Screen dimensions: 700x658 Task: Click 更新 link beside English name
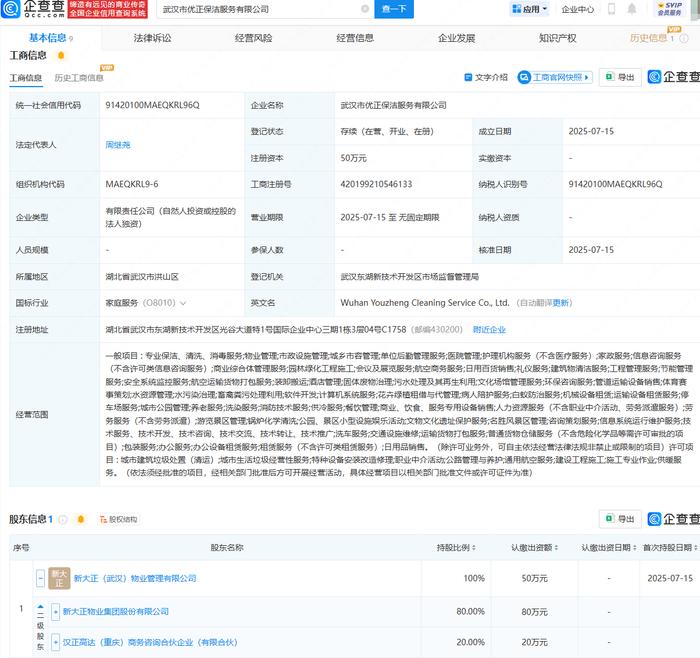[560, 303]
